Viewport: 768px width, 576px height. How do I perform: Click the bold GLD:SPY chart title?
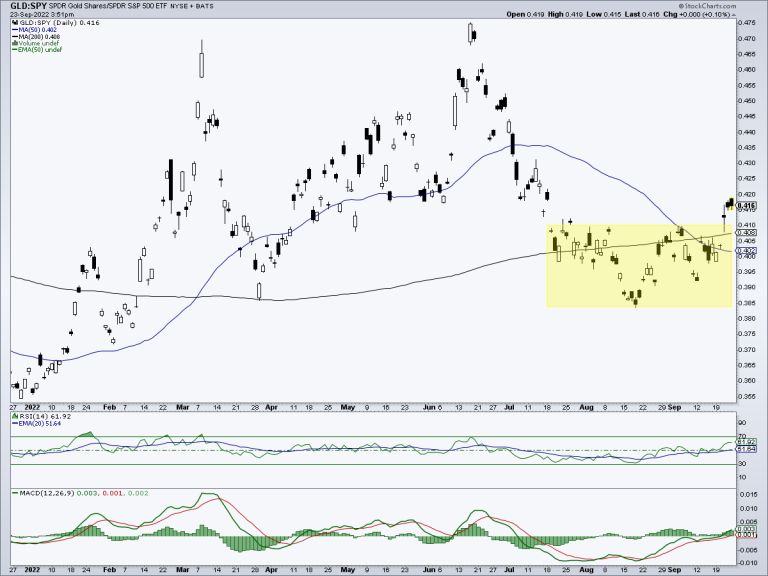coord(29,6)
